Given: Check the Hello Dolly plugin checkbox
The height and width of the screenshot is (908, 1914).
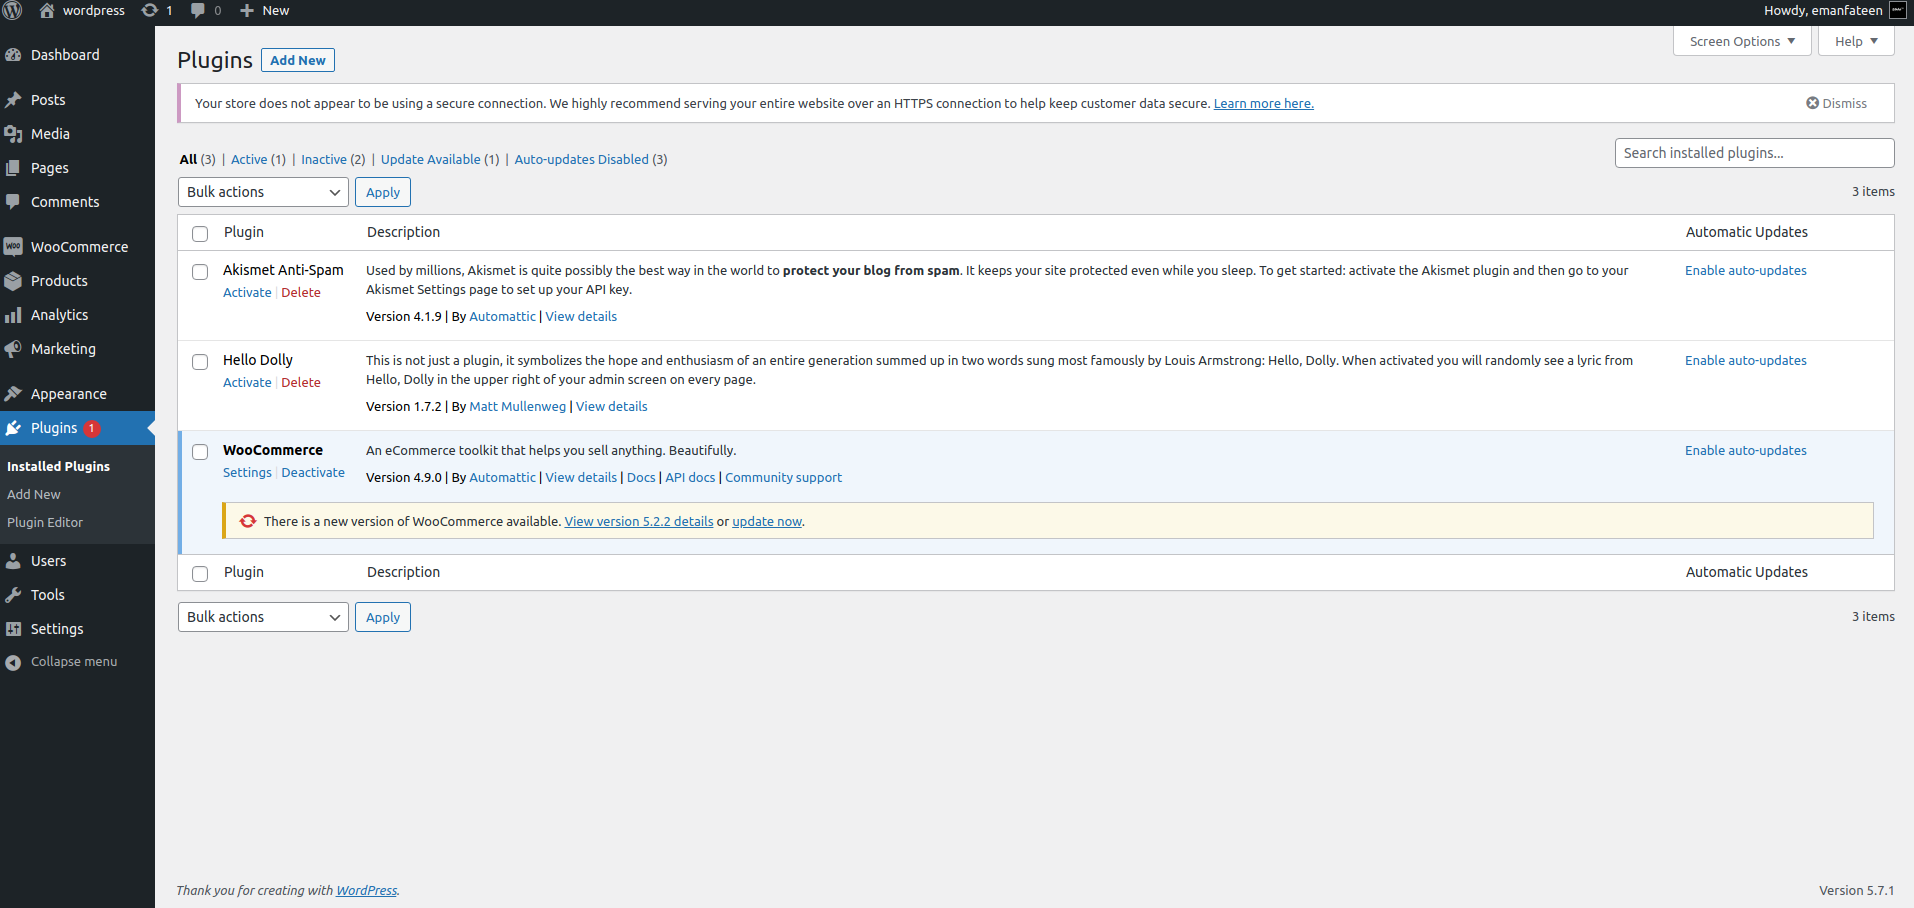Looking at the screenshot, I should click(200, 361).
